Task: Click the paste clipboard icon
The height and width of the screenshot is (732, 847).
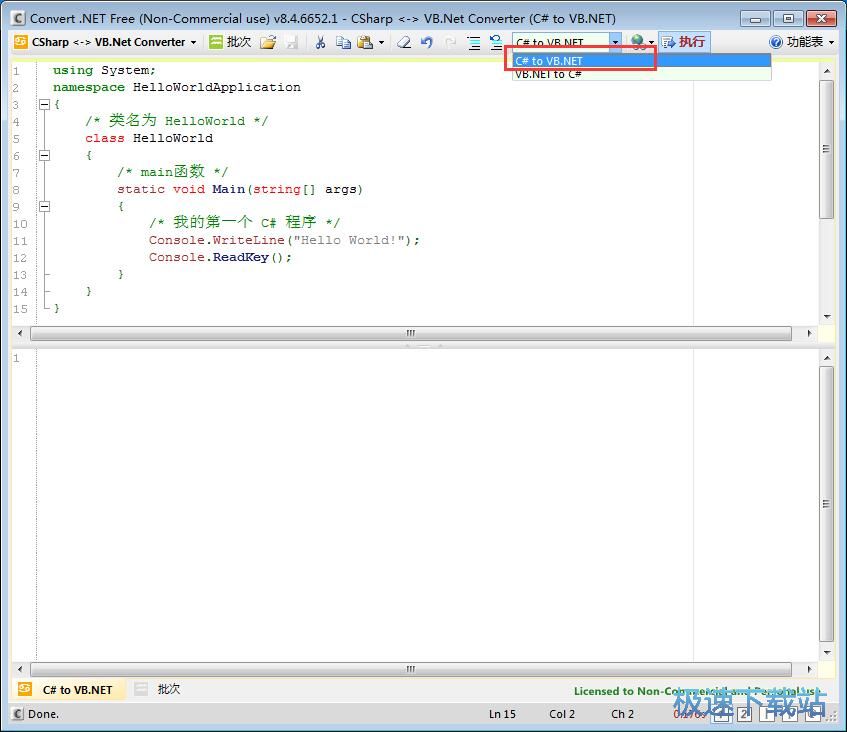Action: (x=365, y=42)
